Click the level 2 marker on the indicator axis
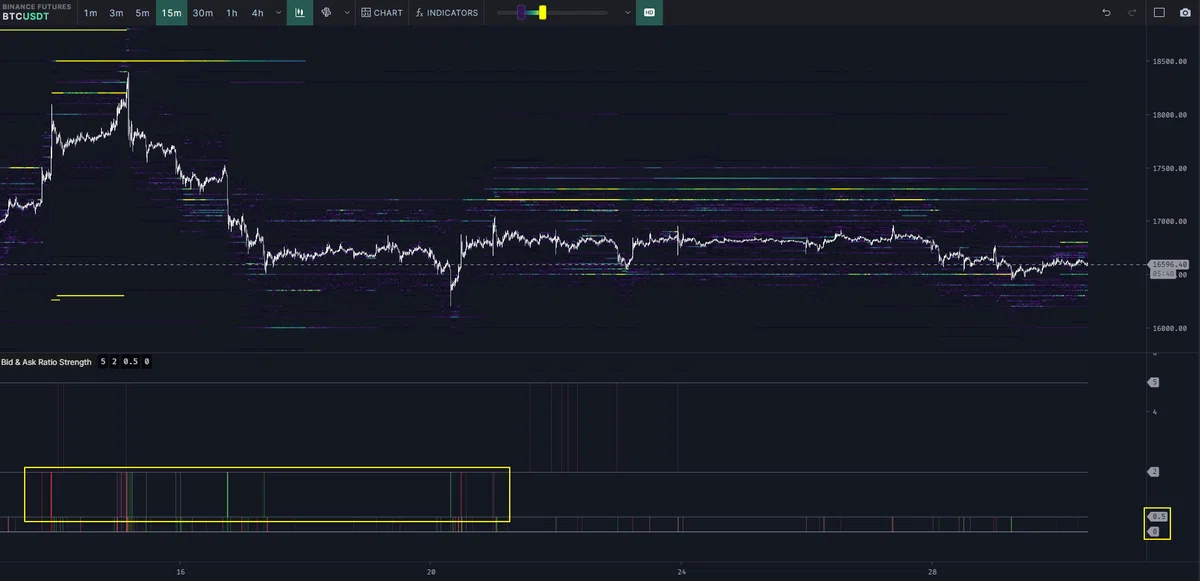This screenshot has height=581, width=1200. pyautogui.click(x=1153, y=471)
